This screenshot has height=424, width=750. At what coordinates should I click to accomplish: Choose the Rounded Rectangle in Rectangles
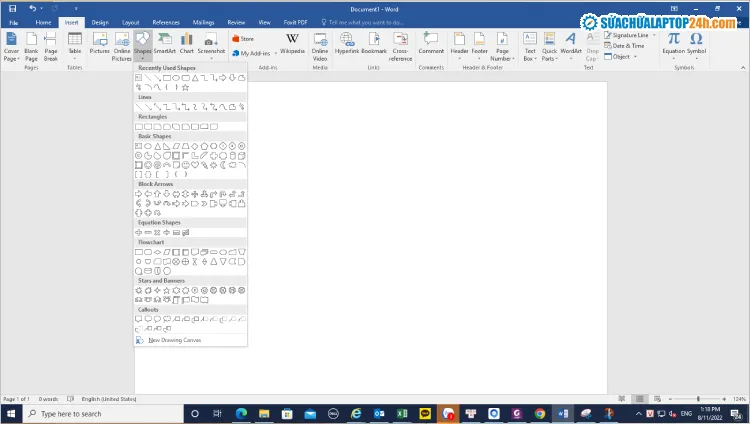[148, 126]
